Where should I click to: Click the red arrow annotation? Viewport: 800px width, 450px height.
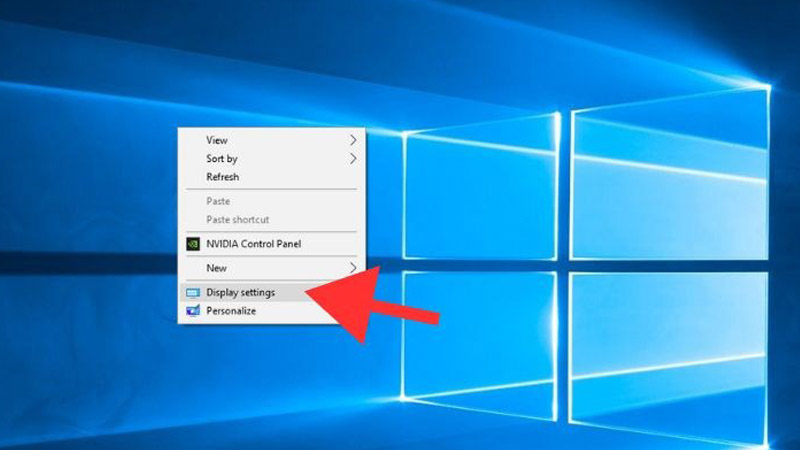point(375,301)
